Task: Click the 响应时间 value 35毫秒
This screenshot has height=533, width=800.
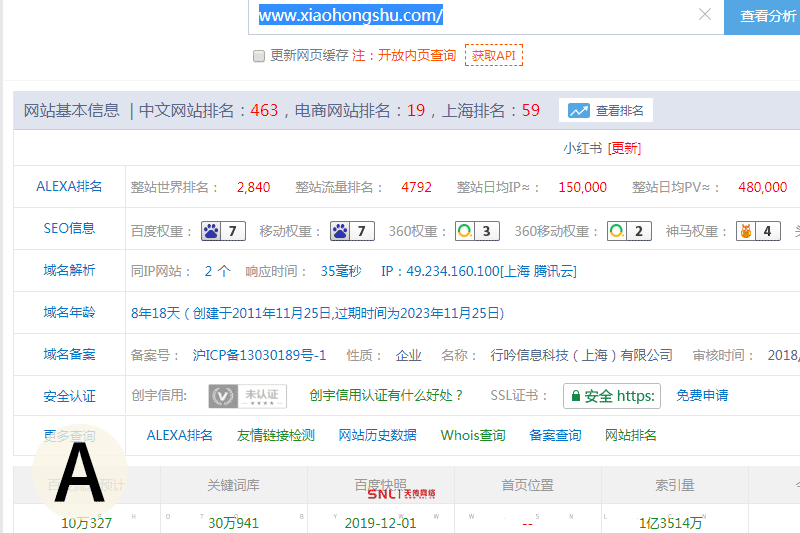Action: point(341,271)
